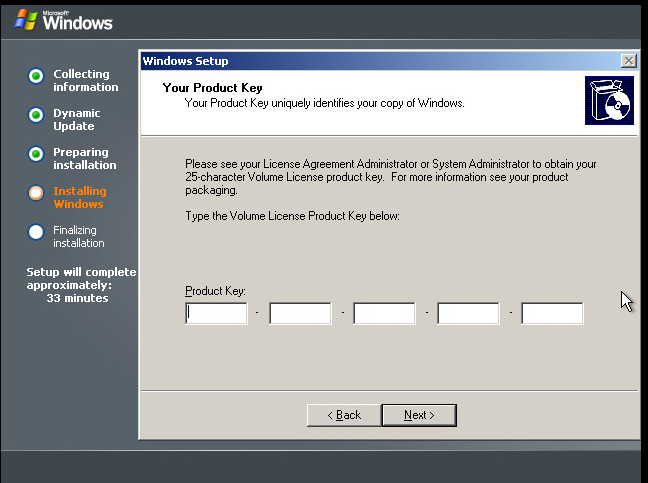Click the Preparing installation step indicator

36,153
